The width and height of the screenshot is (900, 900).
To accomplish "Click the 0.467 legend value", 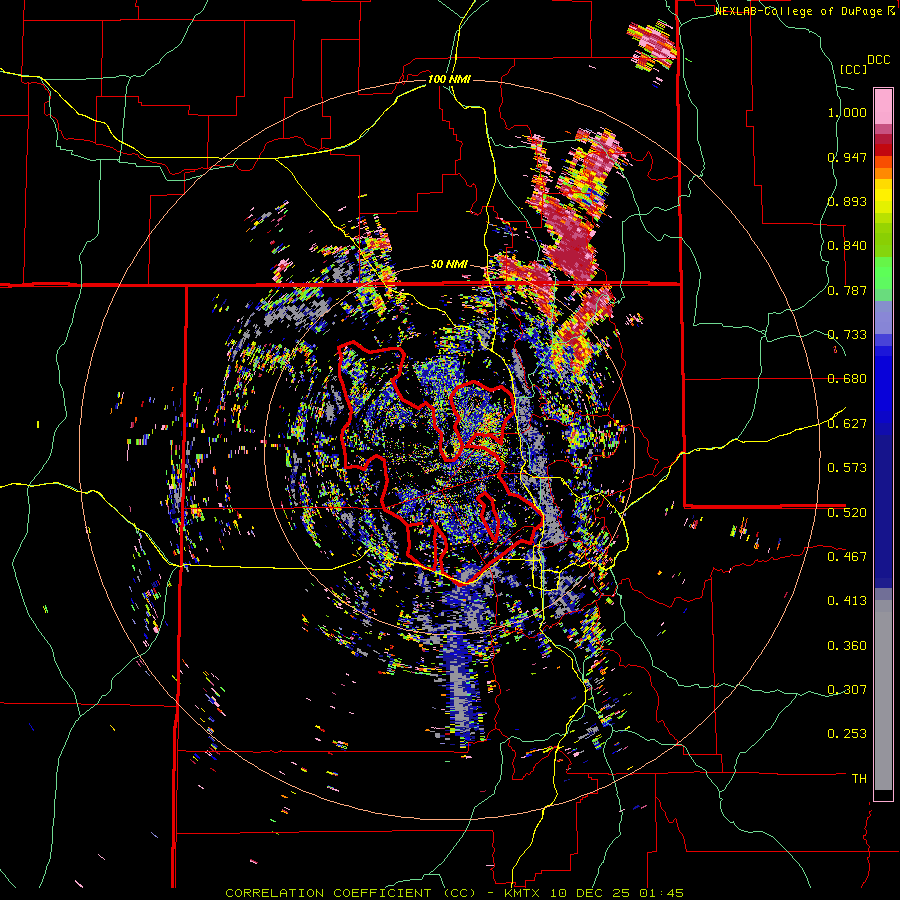I will (847, 556).
